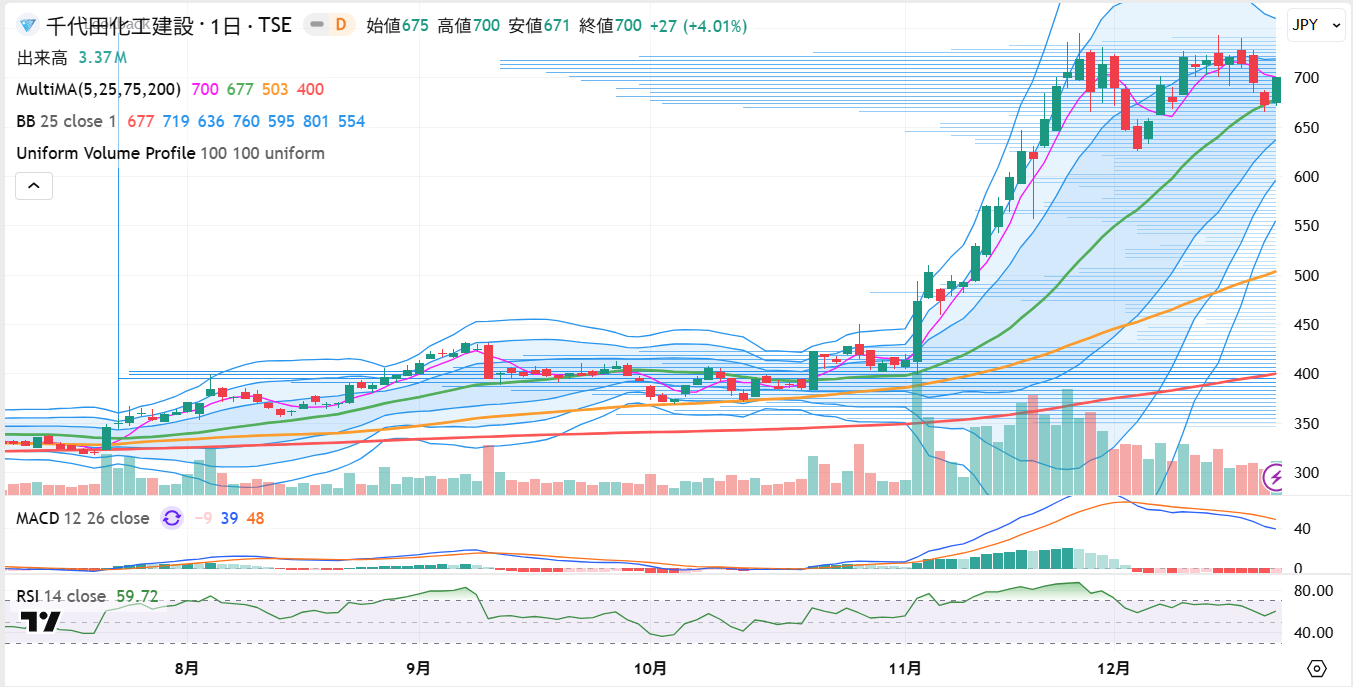The image size is (1353, 687).
Task: Click the orange D delayed-data indicator
Action: (341, 25)
